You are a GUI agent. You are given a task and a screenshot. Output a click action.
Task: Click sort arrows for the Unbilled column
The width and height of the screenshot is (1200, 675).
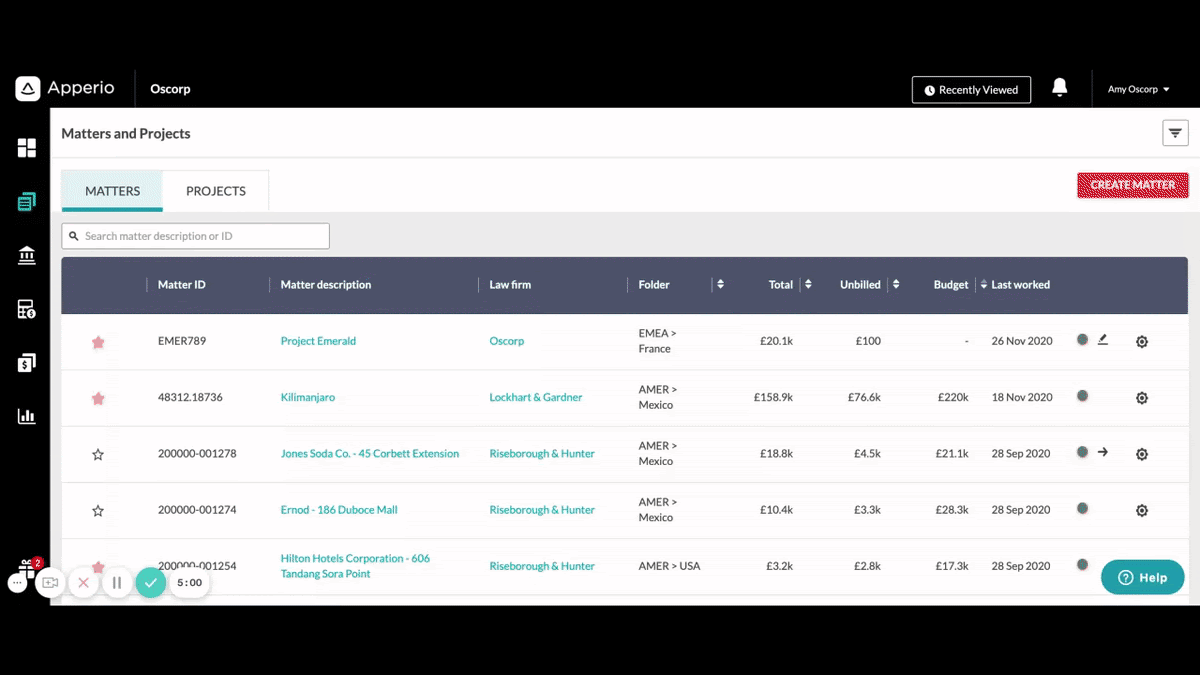tap(896, 284)
